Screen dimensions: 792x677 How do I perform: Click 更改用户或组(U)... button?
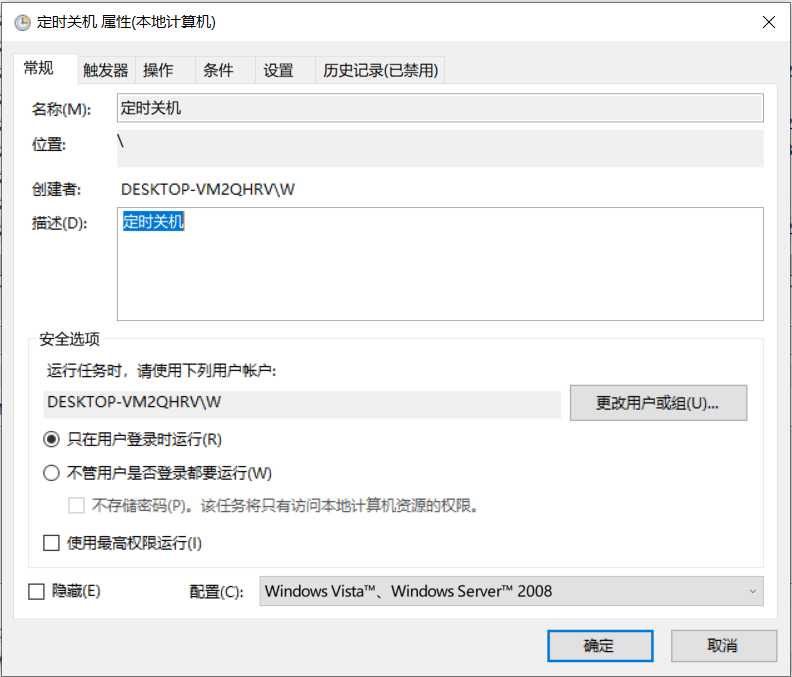click(x=658, y=403)
